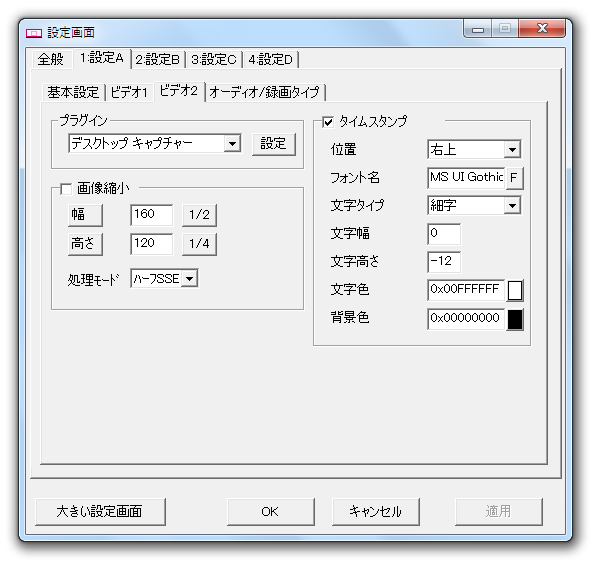
Task: Open the black 背景色 color swatch
Action: (515, 320)
